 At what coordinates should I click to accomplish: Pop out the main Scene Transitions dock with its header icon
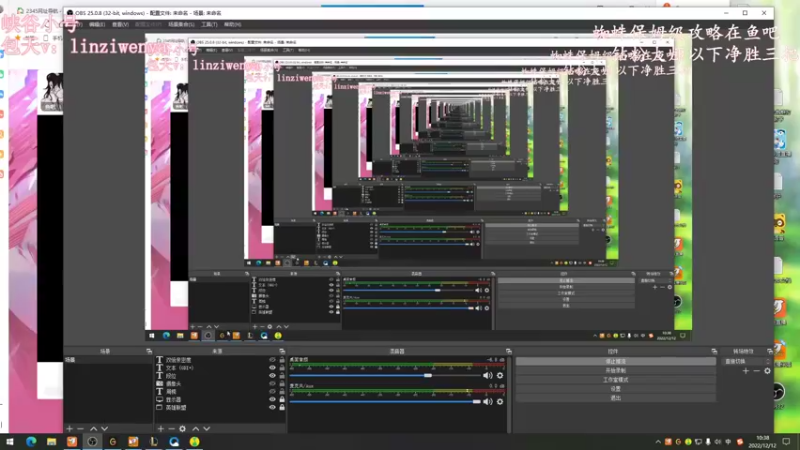pyautogui.click(x=770, y=351)
